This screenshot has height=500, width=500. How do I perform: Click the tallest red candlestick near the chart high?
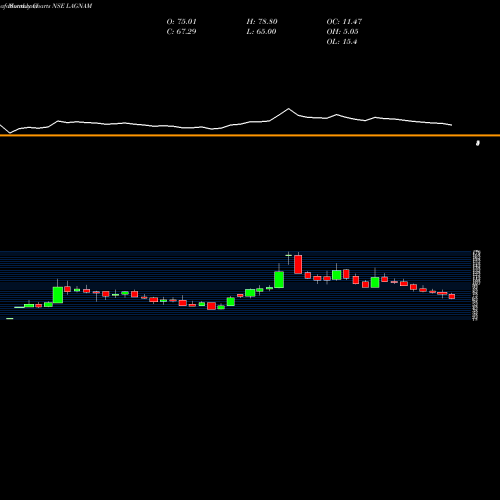point(298,264)
